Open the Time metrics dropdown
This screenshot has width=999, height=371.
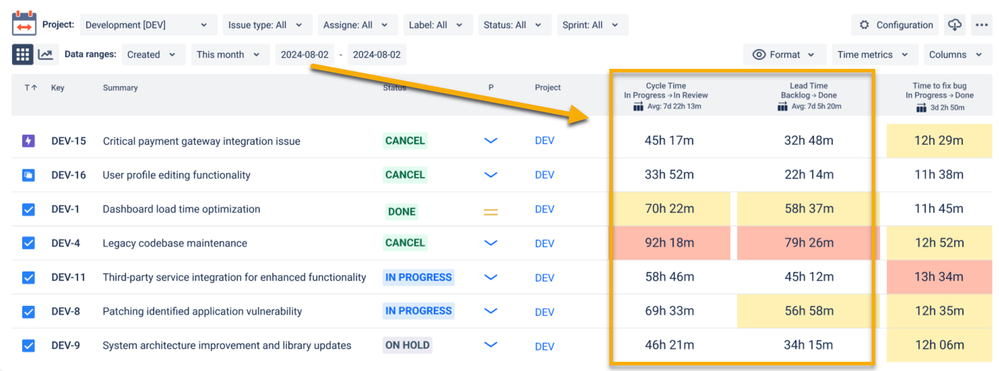875,55
